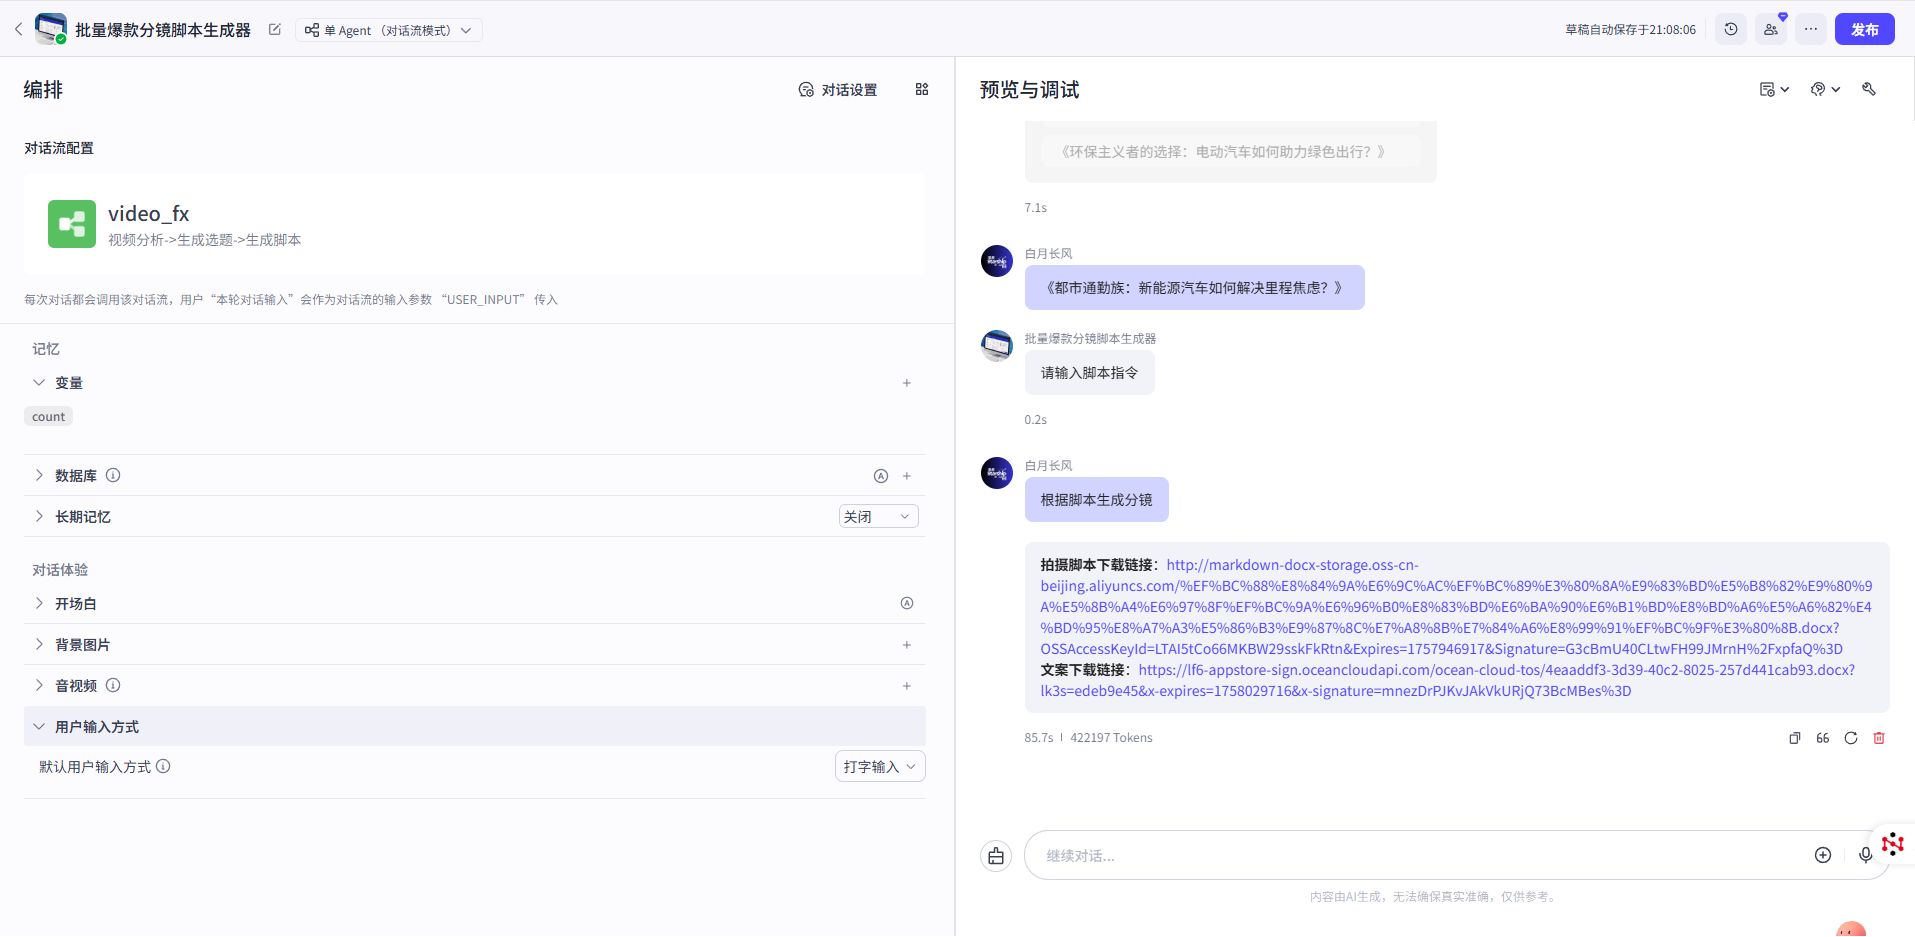Viewport: 1915px width, 937px height.
Task: Open the plus icon to attach content in chat
Action: click(1822, 855)
